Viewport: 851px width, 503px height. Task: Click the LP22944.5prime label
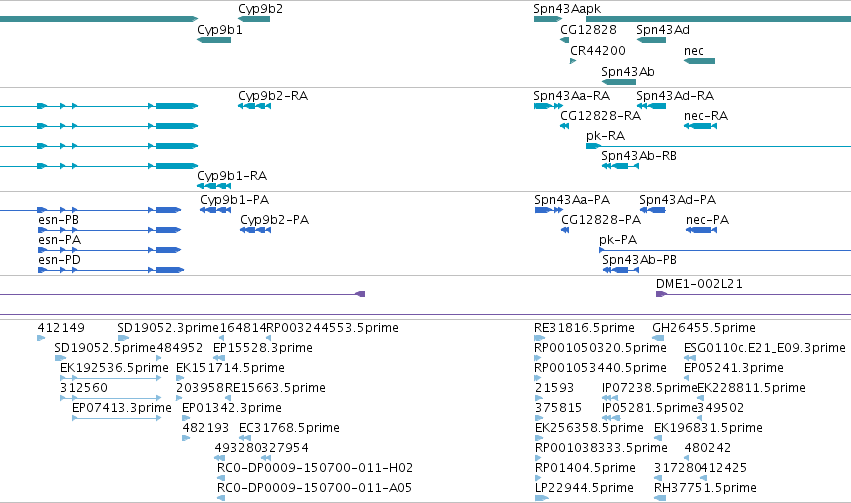(x=584, y=488)
